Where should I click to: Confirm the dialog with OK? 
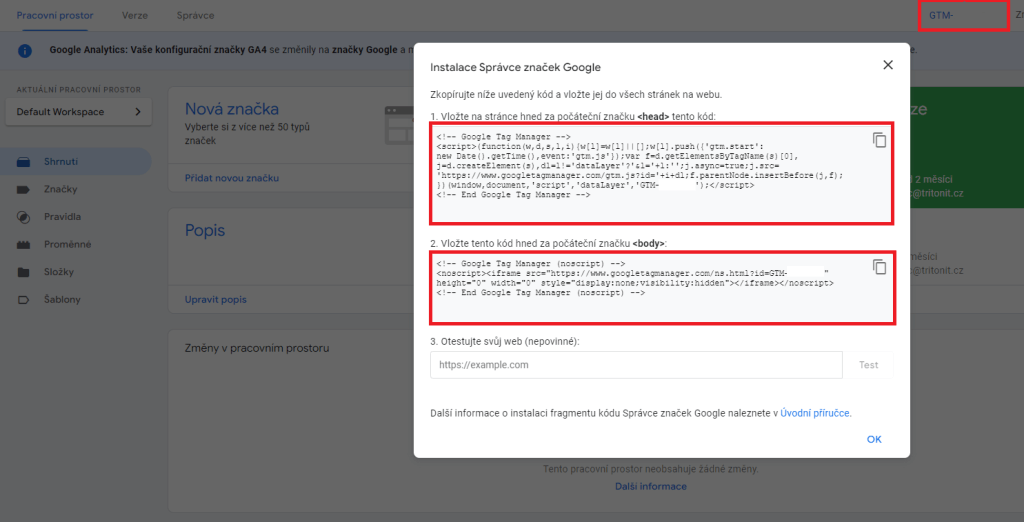874,440
